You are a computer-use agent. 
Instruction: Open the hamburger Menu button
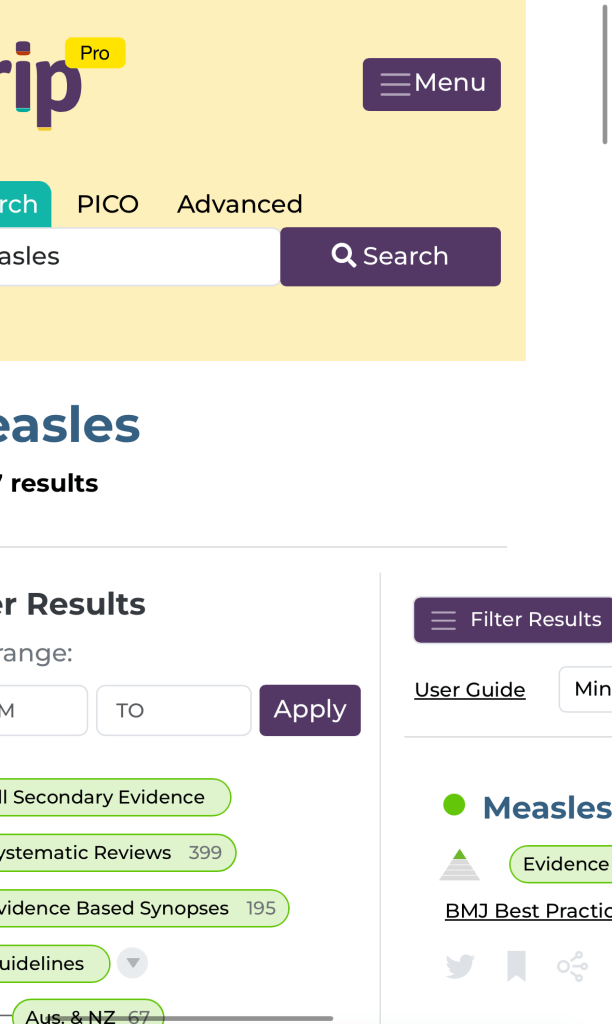pyautogui.click(x=431, y=84)
